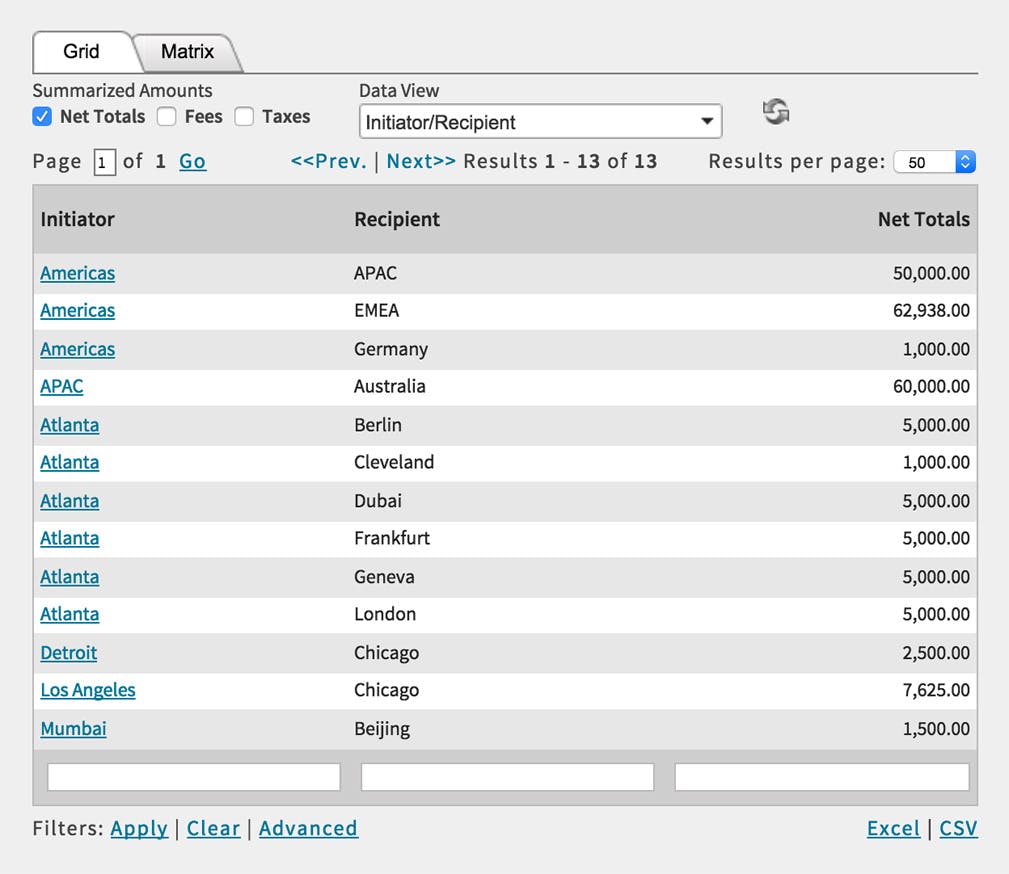1009x874 pixels.
Task: Click the Geneva recipient cell
Action: click(384, 577)
